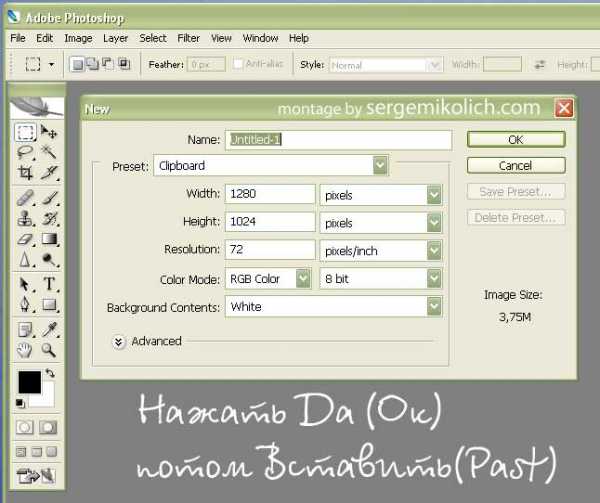Image resolution: width=600 pixels, height=503 pixels.
Task: Toggle the Anti-alias checkbox
Action: tap(238, 64)
